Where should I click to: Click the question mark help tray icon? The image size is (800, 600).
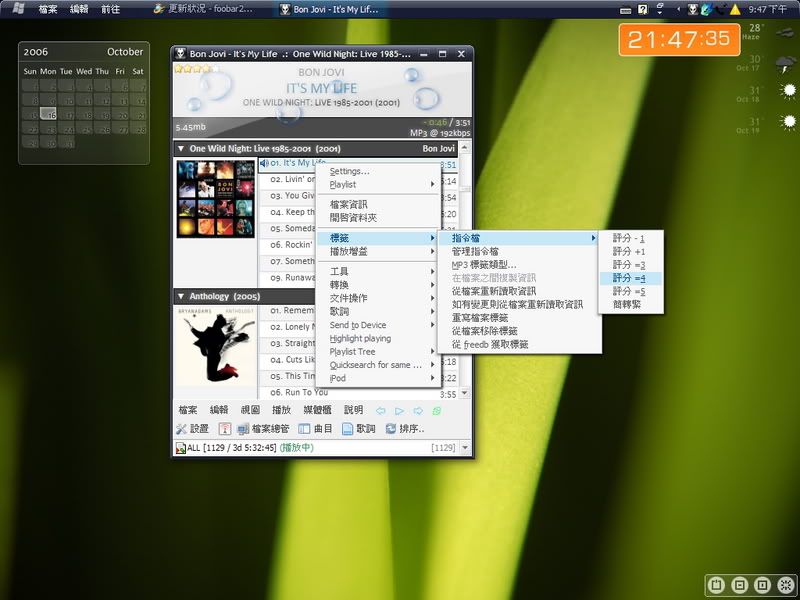[x=643, y=9]
